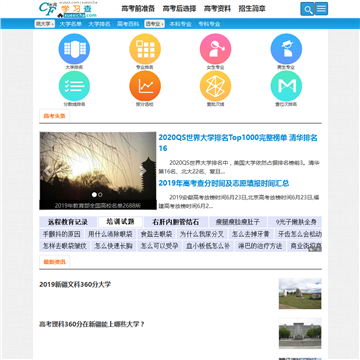The image size is (360, 360).
Task: Click caption 2019年教育部全国高校名单2688所
Action: pos(98,205)
